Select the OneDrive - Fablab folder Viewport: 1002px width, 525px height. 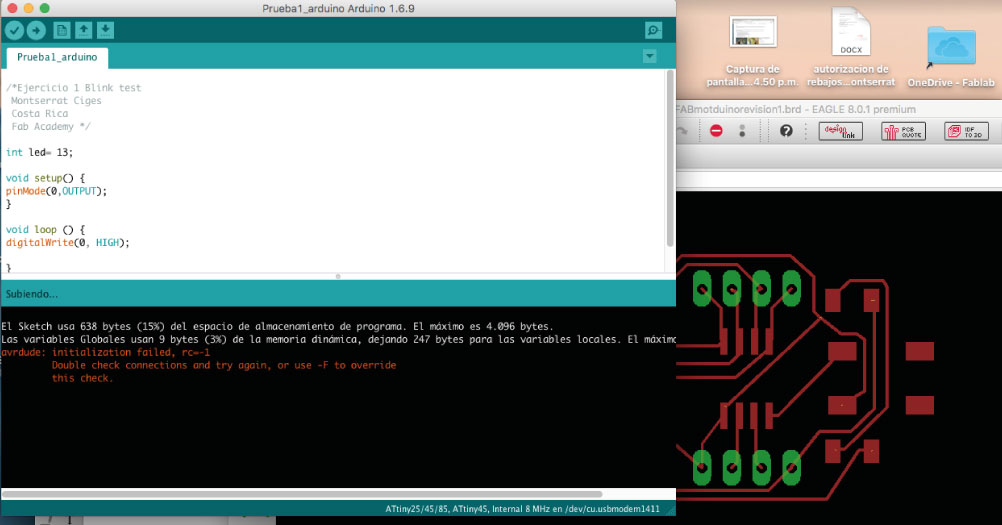pos(951,57)
